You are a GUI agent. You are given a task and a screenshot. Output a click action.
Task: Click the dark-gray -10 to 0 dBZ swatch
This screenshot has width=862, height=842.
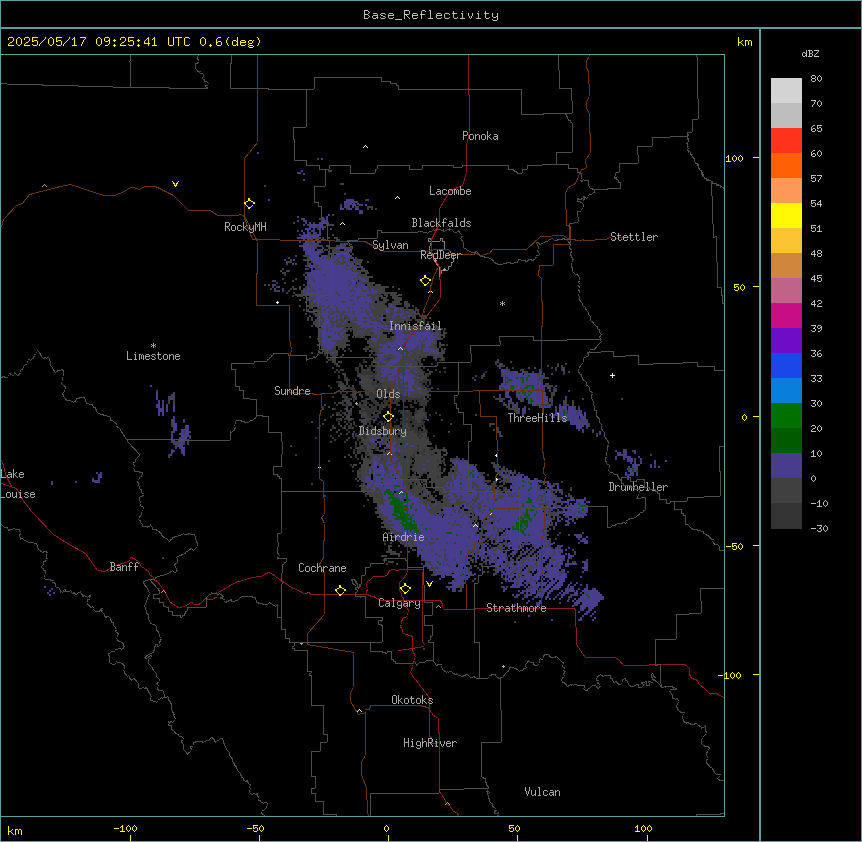tap(786, 491)
